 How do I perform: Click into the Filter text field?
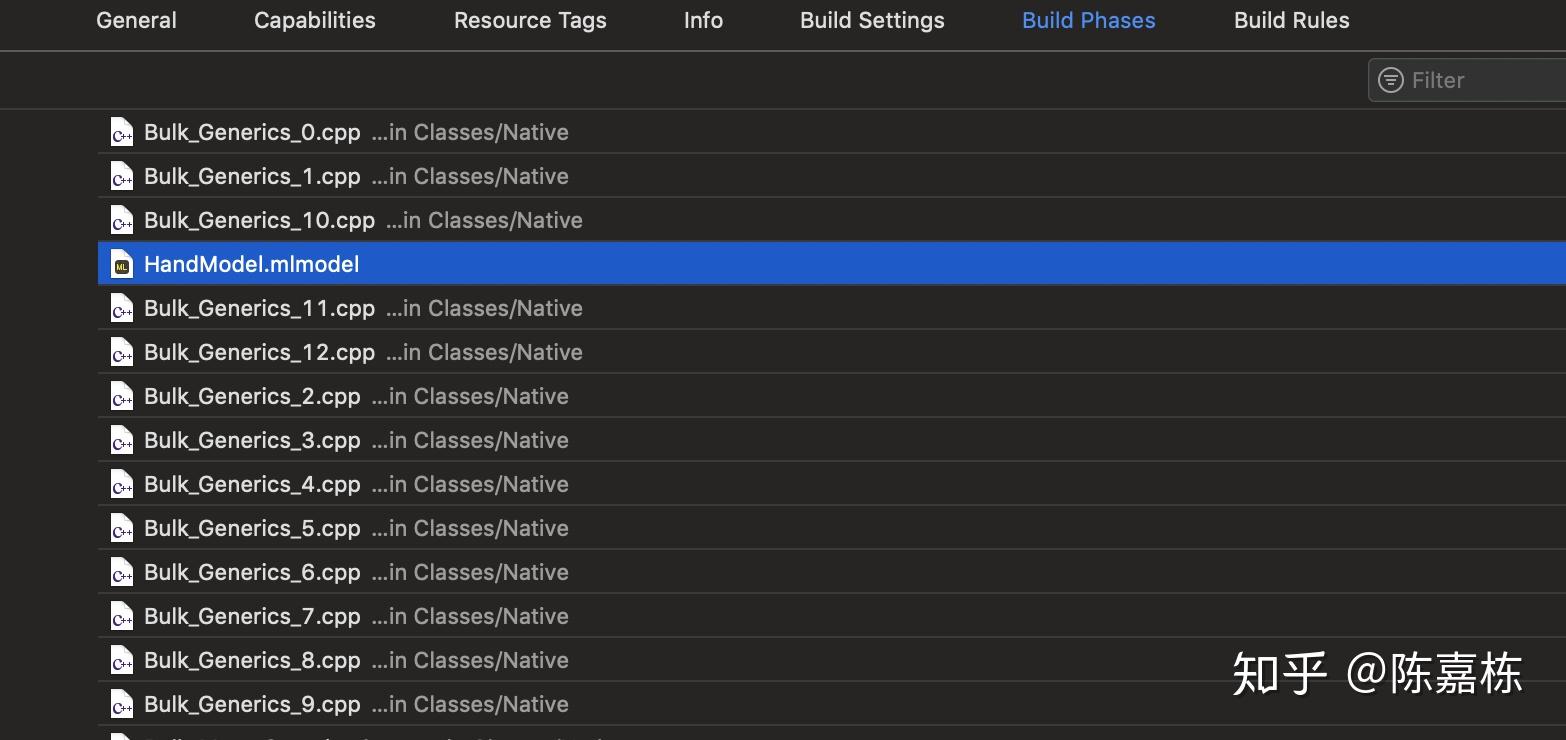[x=1480, y=80]
